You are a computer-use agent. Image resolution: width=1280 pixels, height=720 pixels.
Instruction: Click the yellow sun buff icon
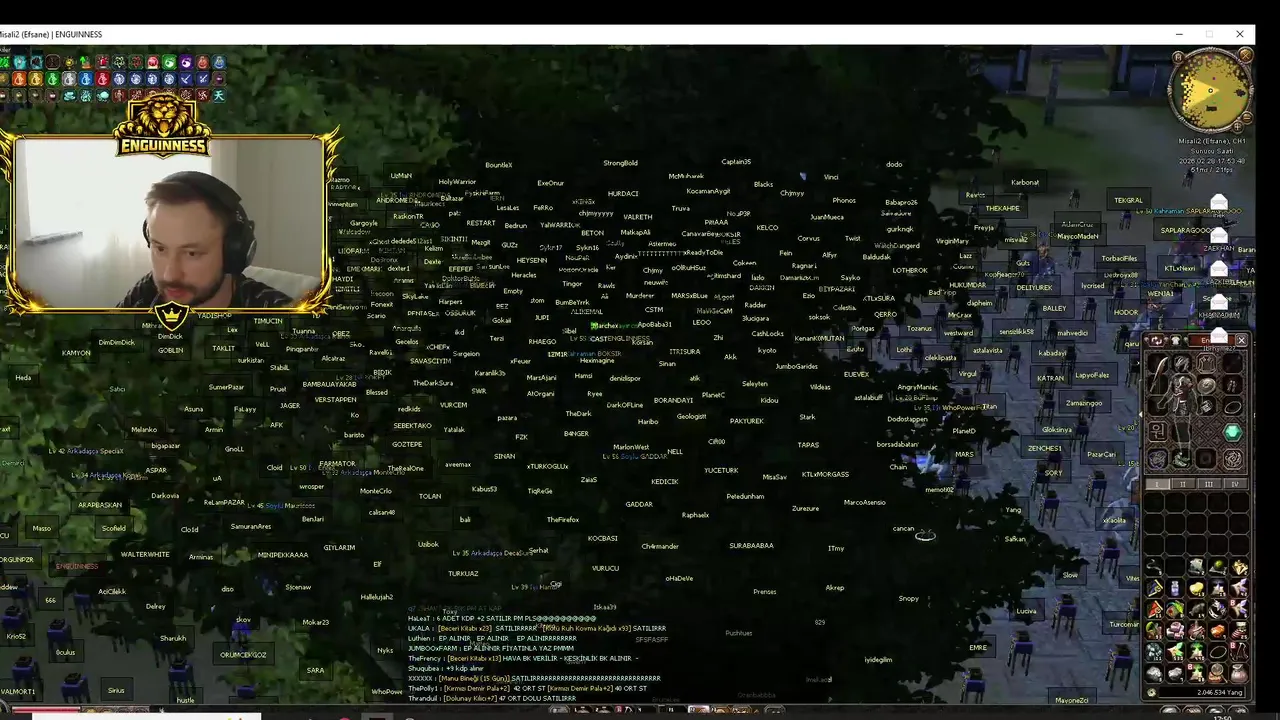[x=69, y=62]
